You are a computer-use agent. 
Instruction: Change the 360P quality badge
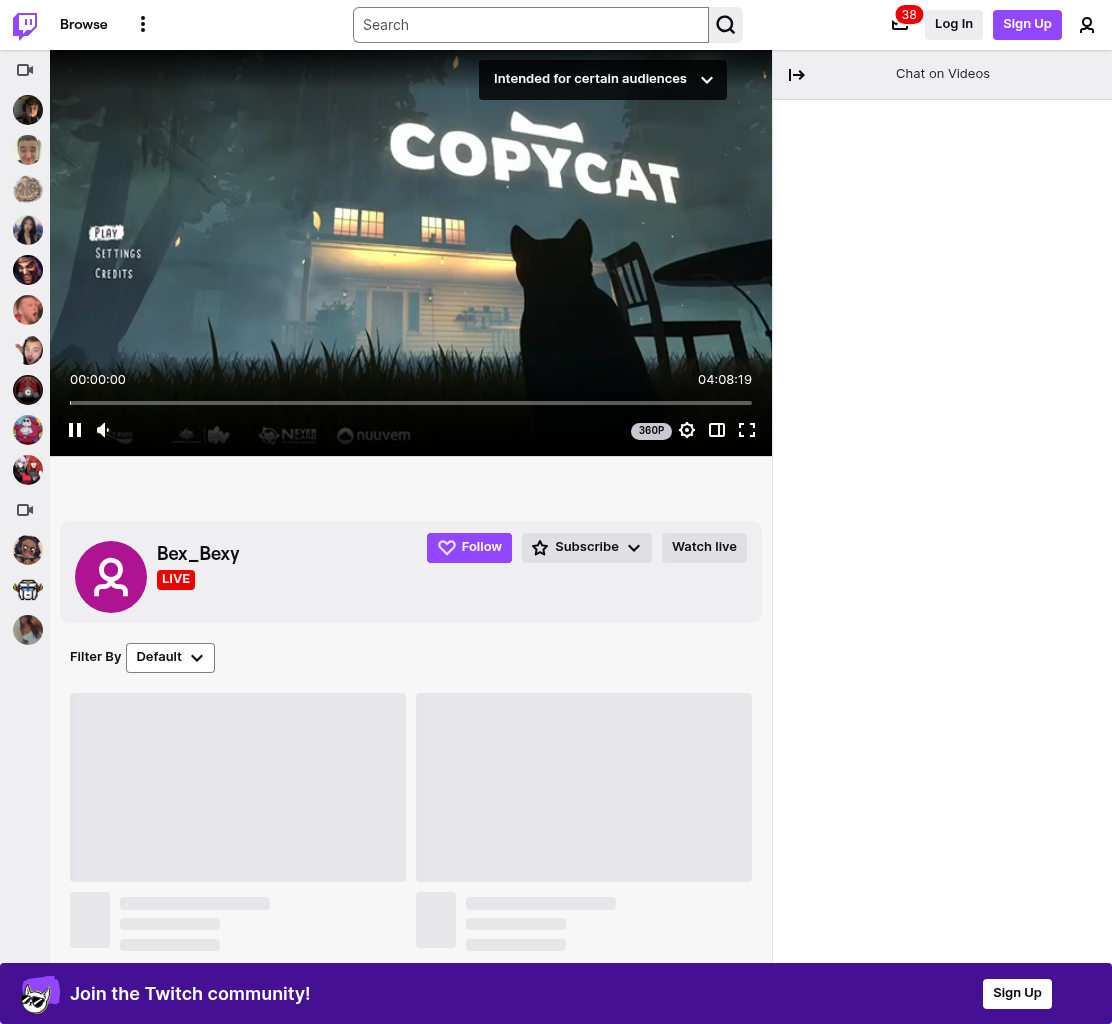(651, 430)
